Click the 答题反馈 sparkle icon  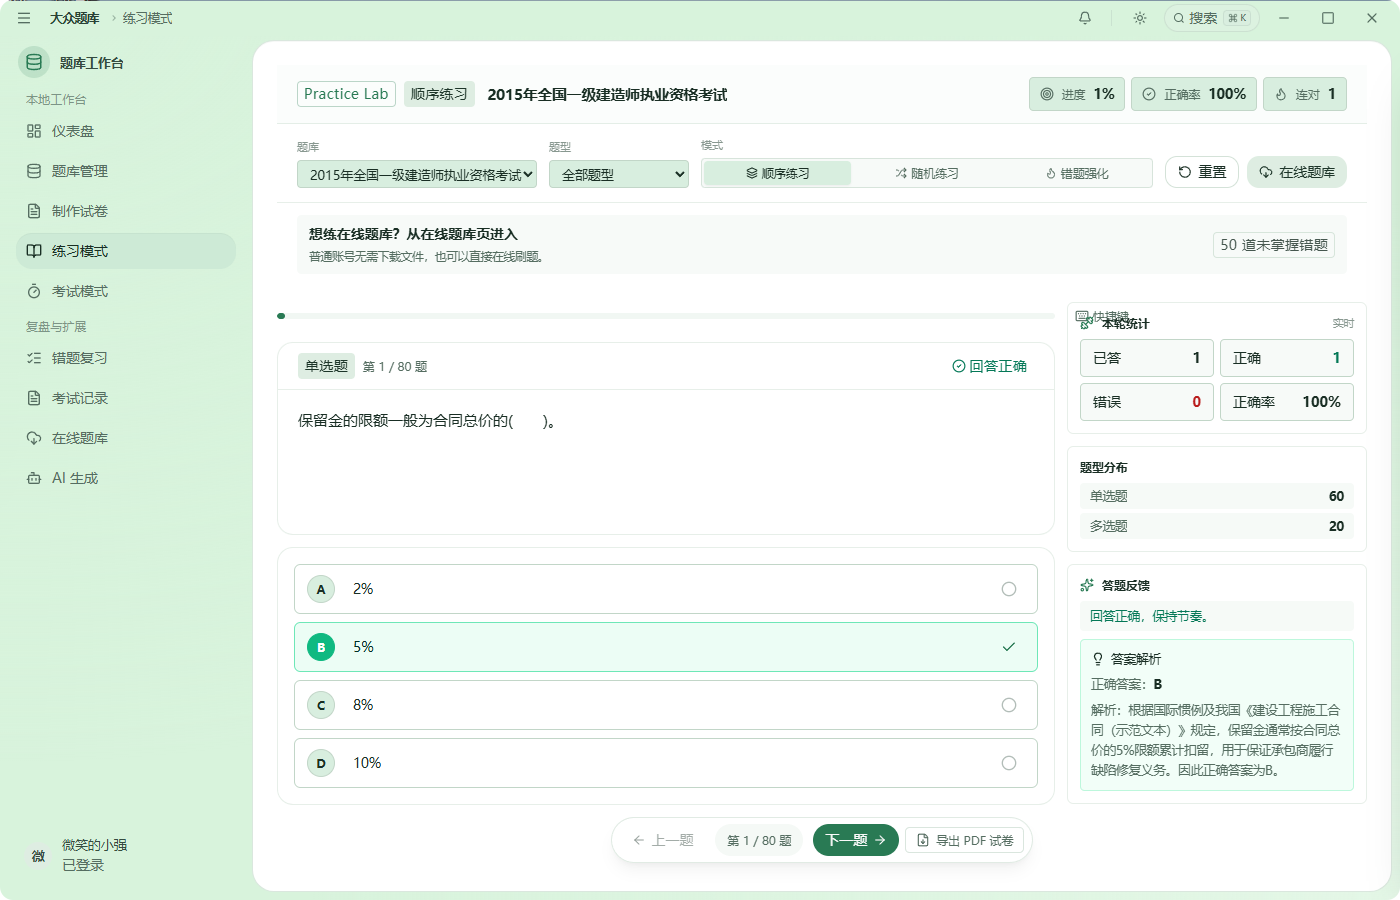click(1087, 585)
